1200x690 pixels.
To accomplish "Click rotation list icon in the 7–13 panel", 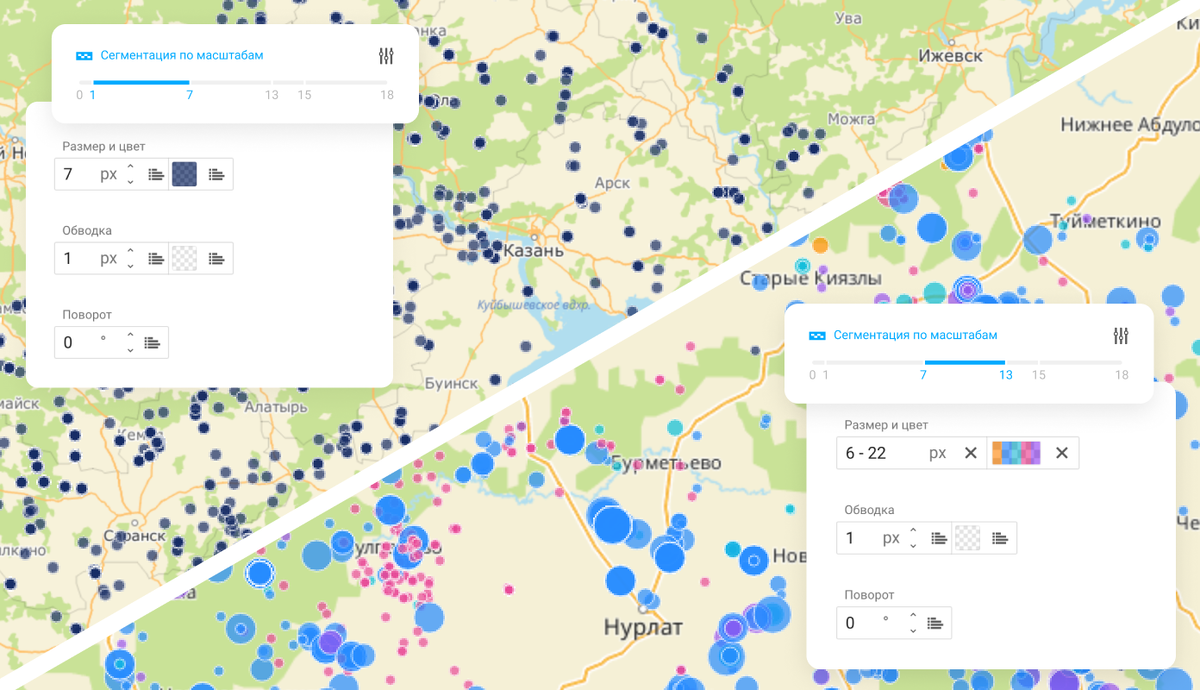I will [x=935, y=623].
